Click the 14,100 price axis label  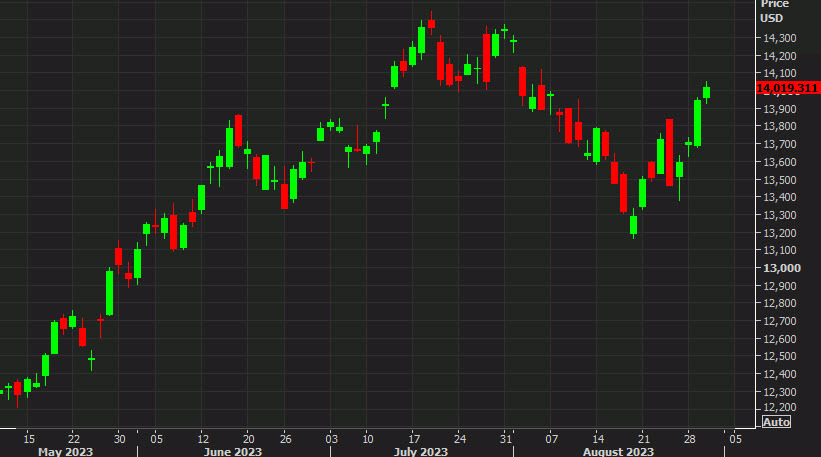click(x=780, y=73)
